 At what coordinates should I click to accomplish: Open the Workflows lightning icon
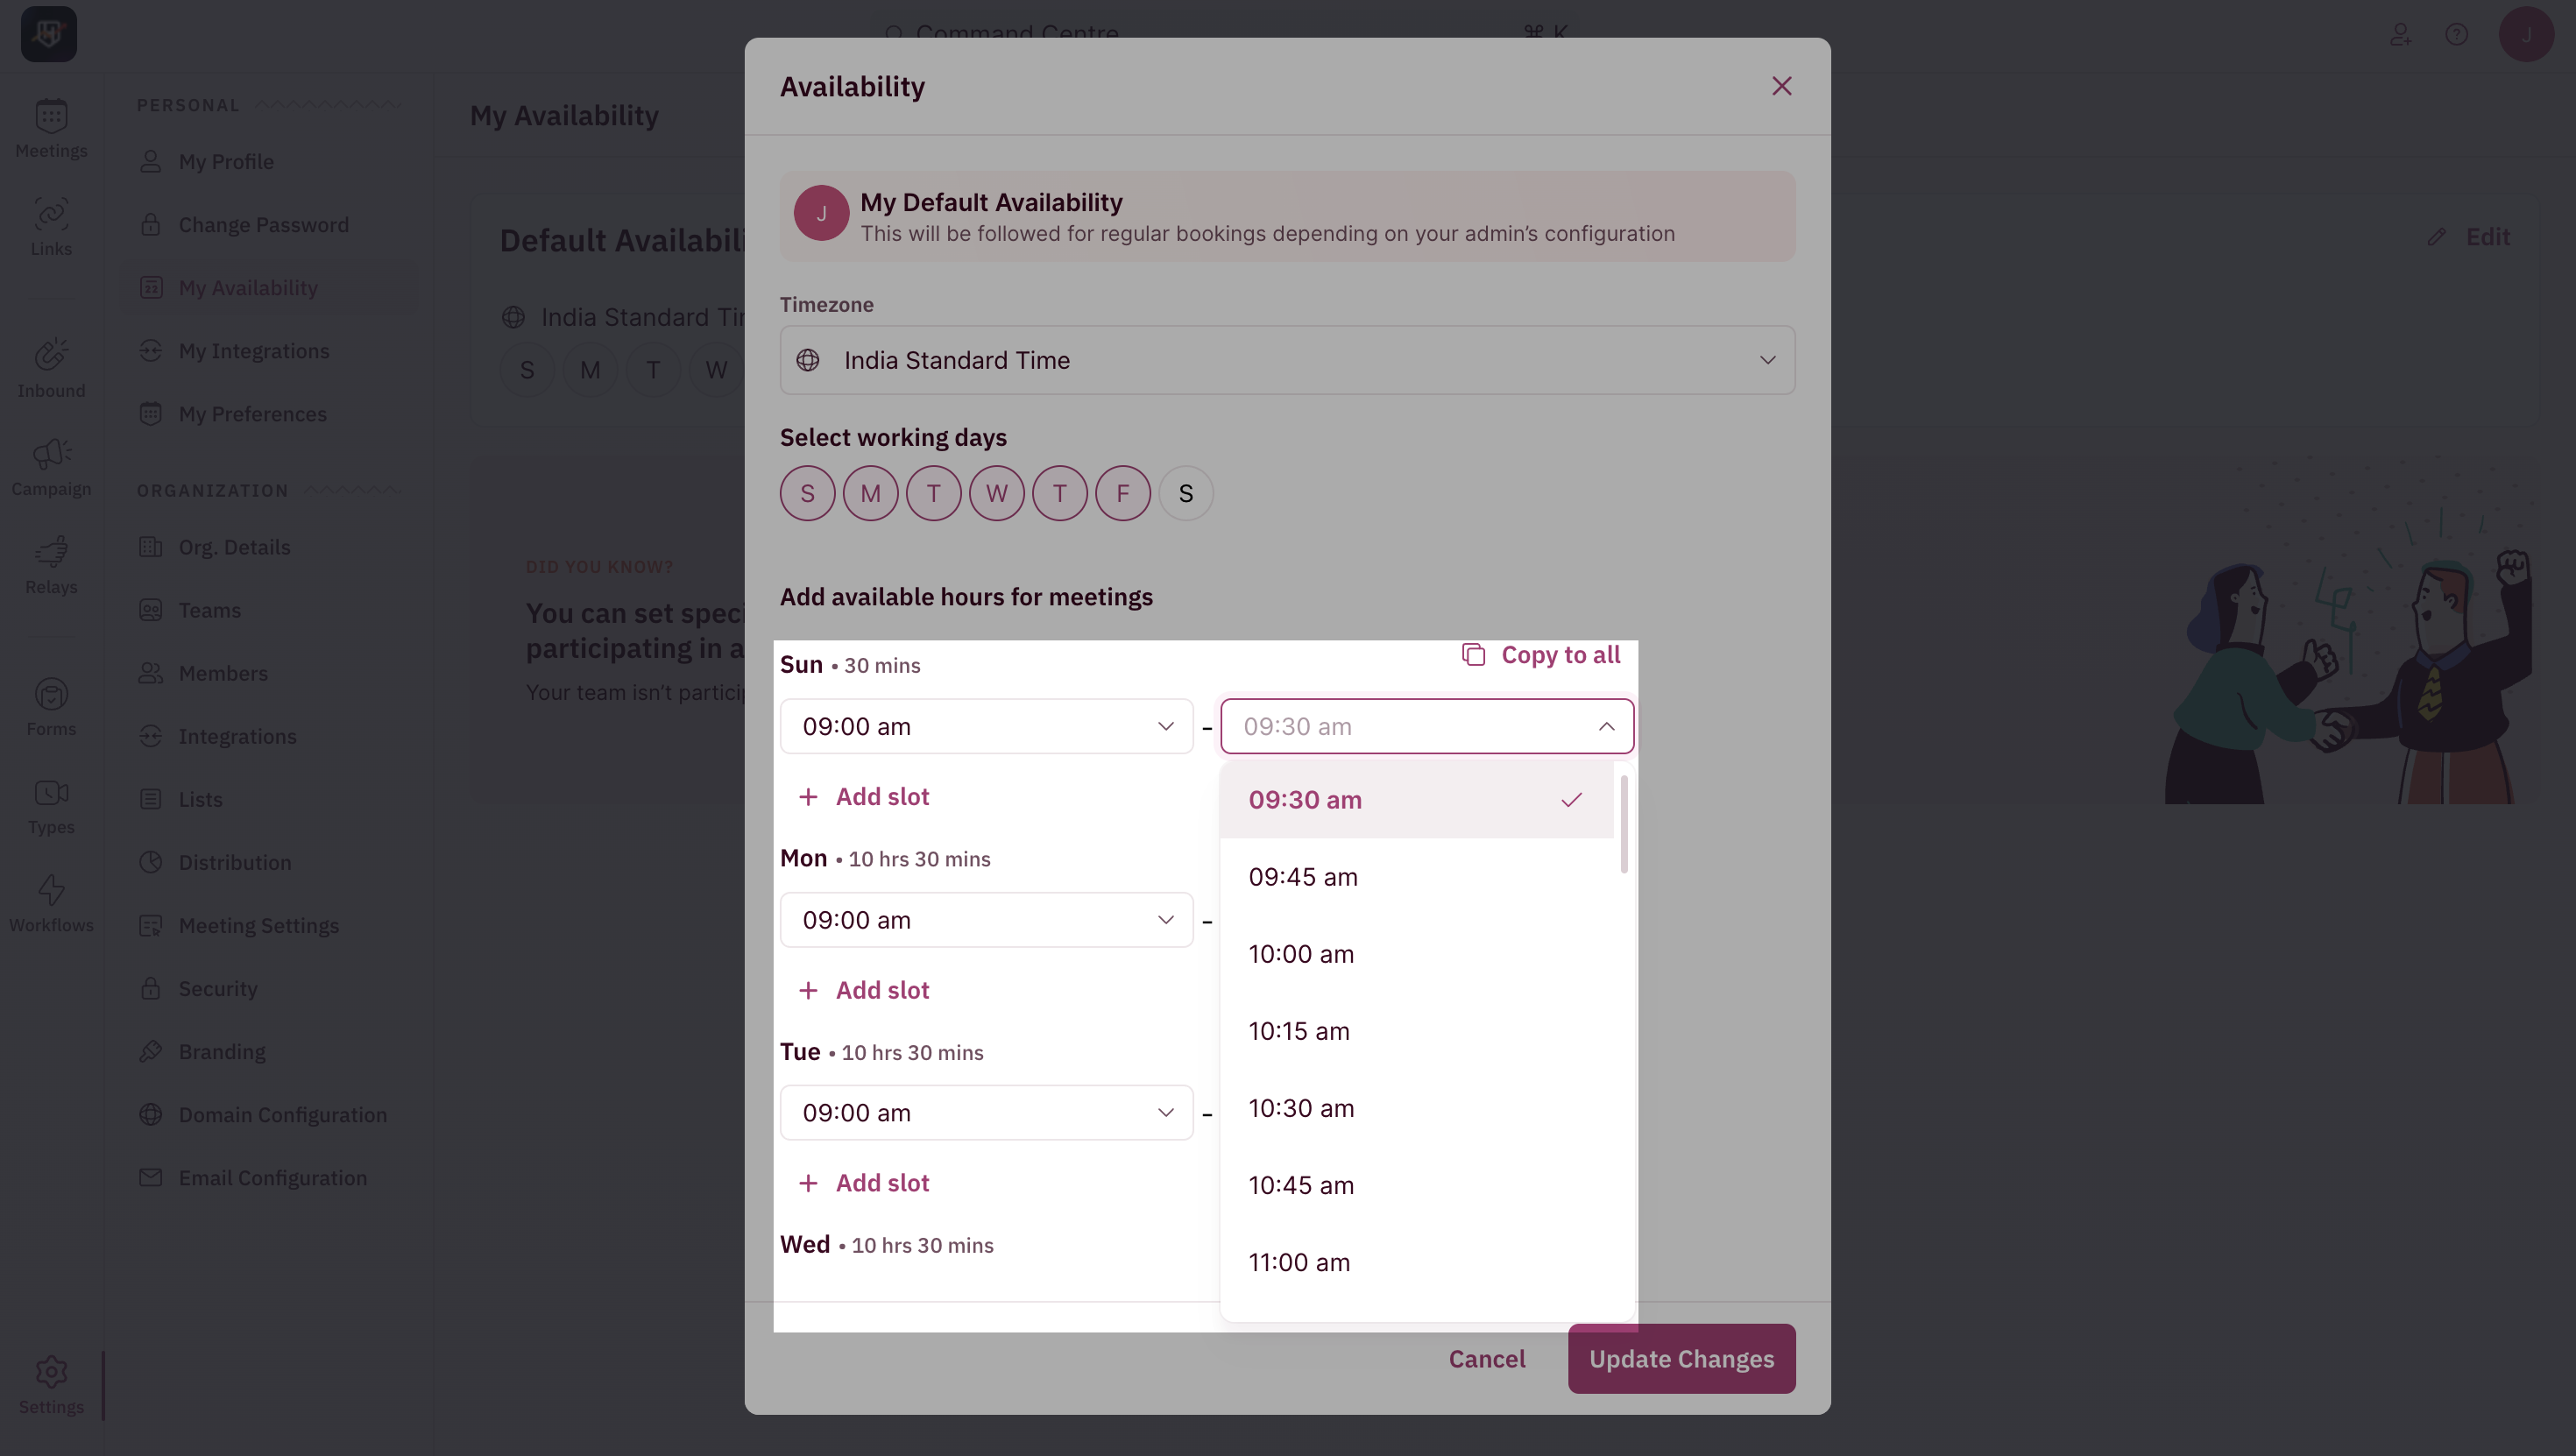click(51, 890)
